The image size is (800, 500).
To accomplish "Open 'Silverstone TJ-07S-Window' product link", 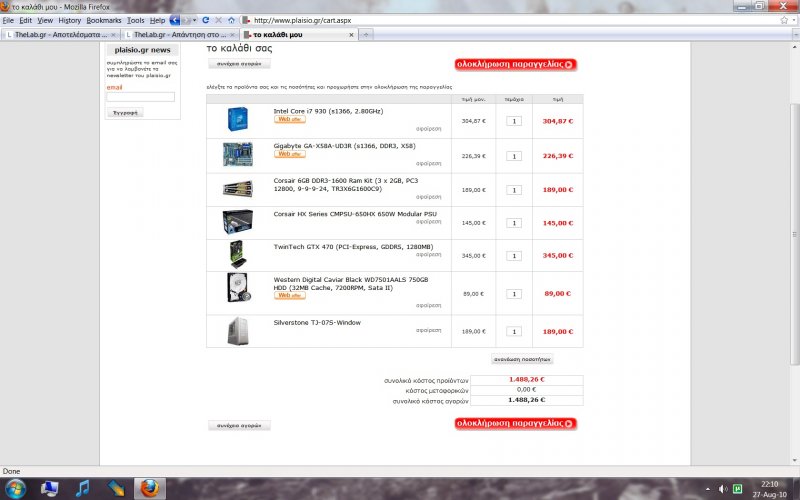I will click(317, 322).
